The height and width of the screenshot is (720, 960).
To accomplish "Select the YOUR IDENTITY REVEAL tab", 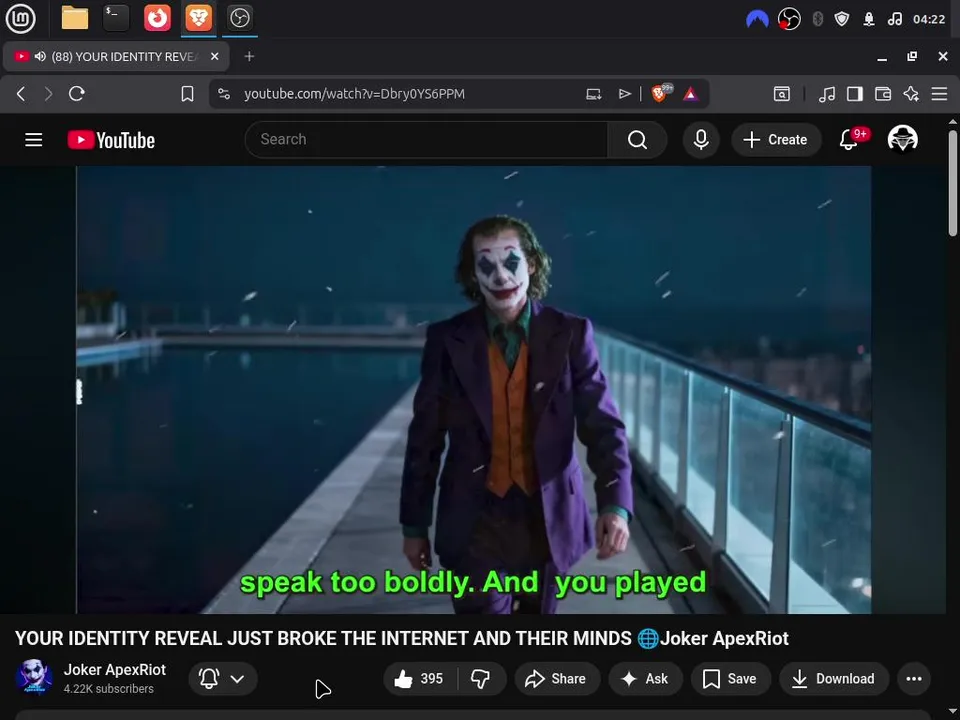I will [116, 56].
